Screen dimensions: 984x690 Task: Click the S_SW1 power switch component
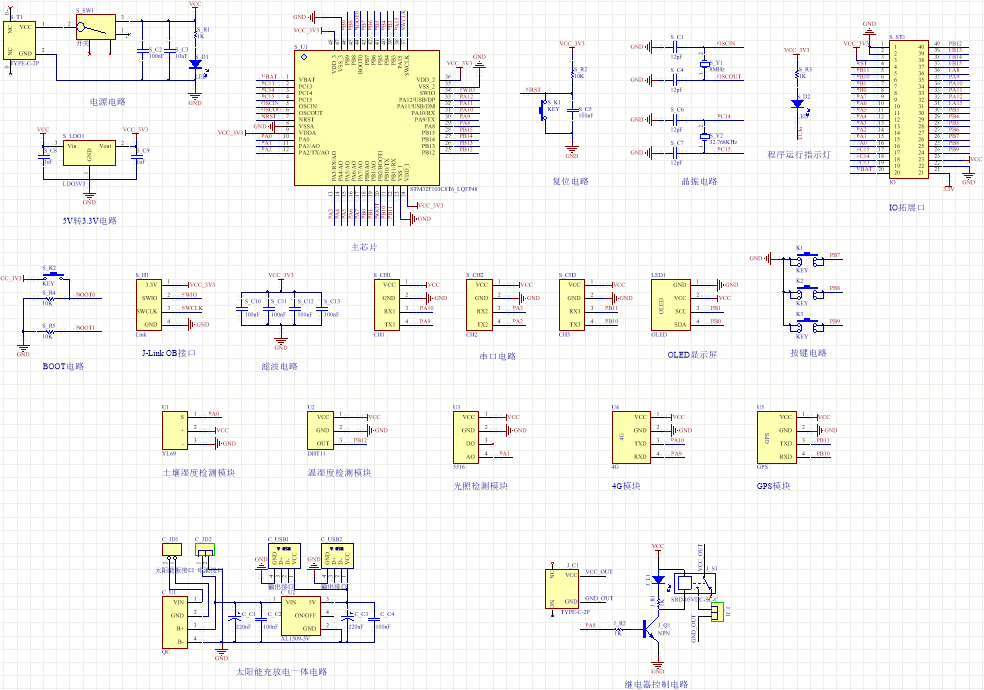96,28
